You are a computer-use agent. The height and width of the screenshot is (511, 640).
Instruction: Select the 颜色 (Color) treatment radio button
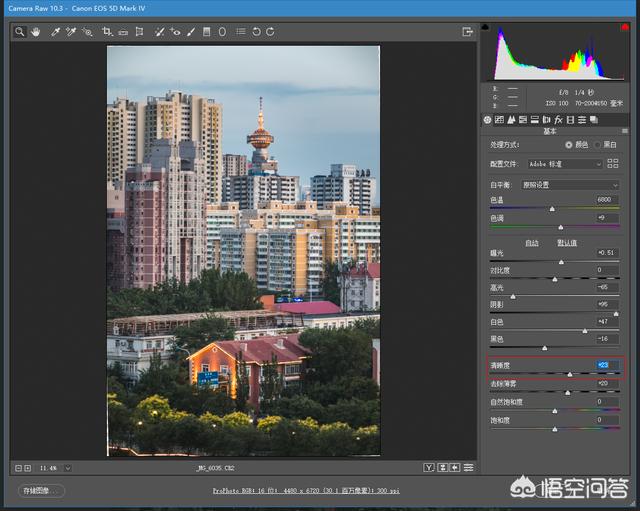pos(569,145)
